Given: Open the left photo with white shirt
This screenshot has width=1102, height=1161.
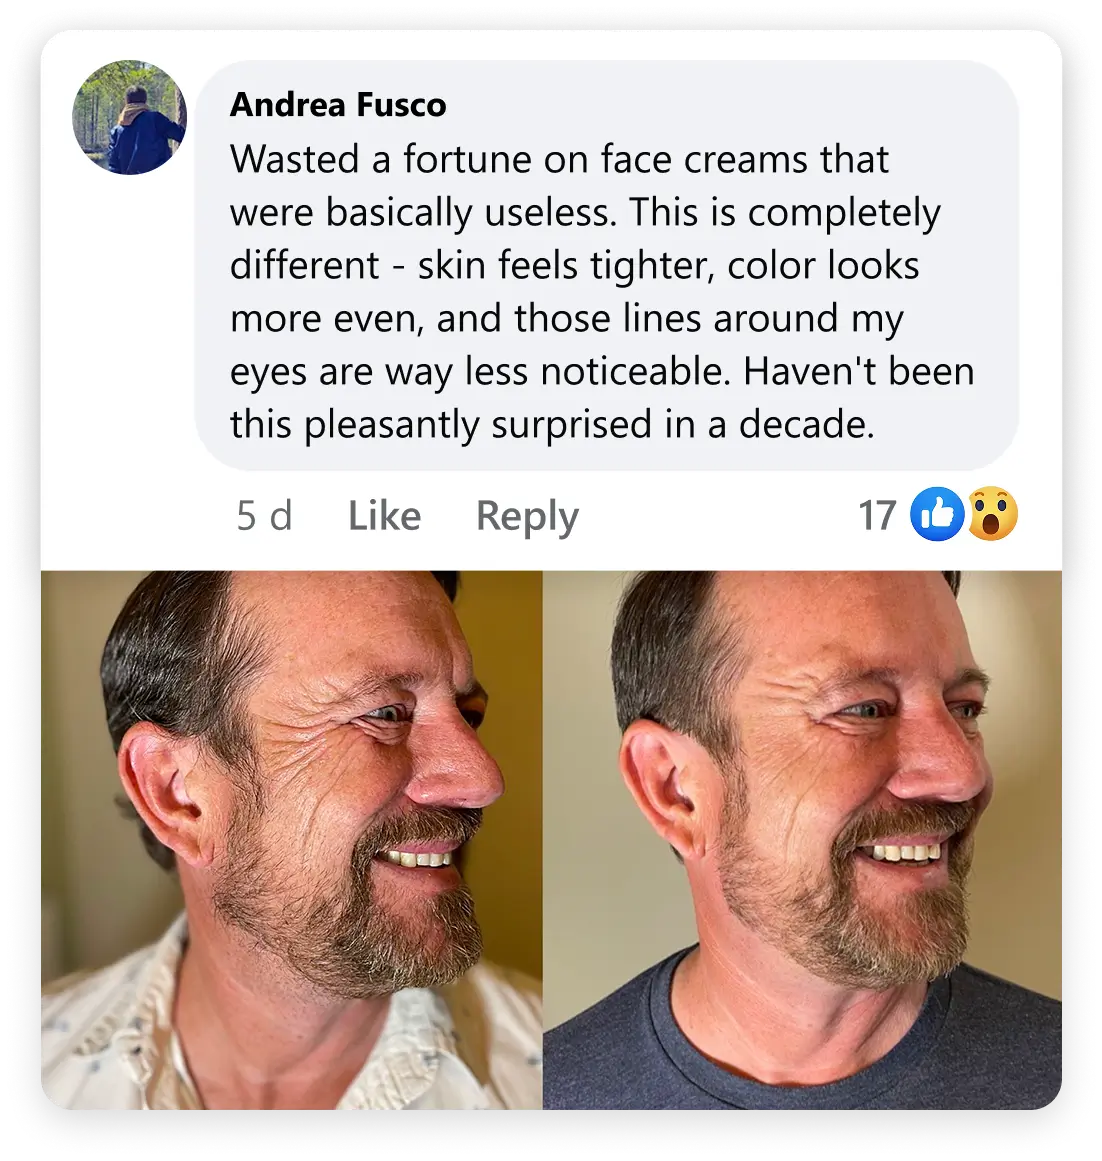Looking at the screenshot, I should pos(291,838).
